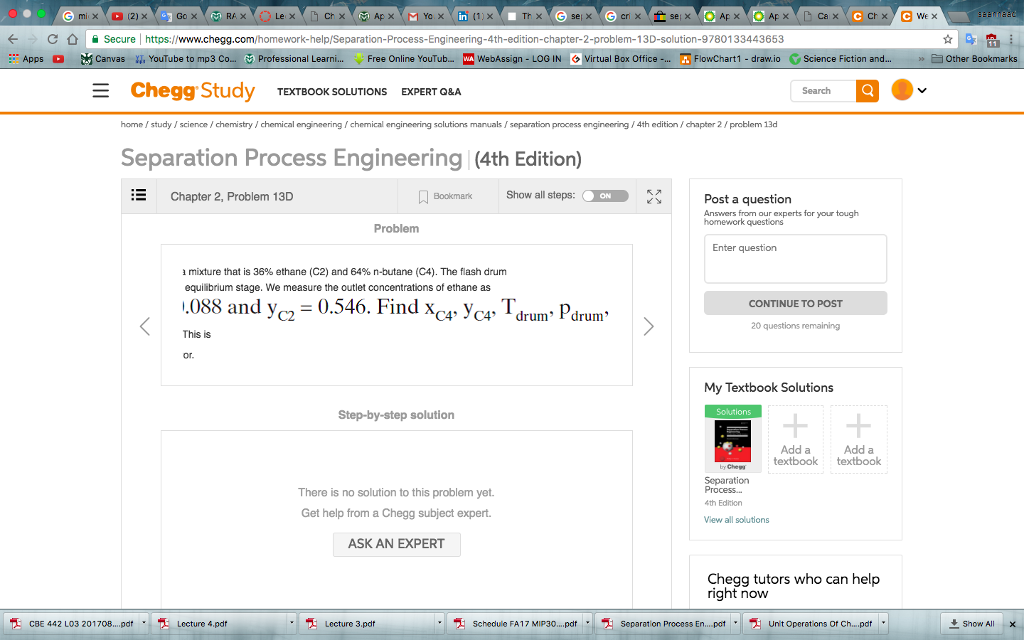This screenshot has width=1024, height=640.
Task: Open View all solutions link
Action: pyautogui.click(x=736, y=519)
